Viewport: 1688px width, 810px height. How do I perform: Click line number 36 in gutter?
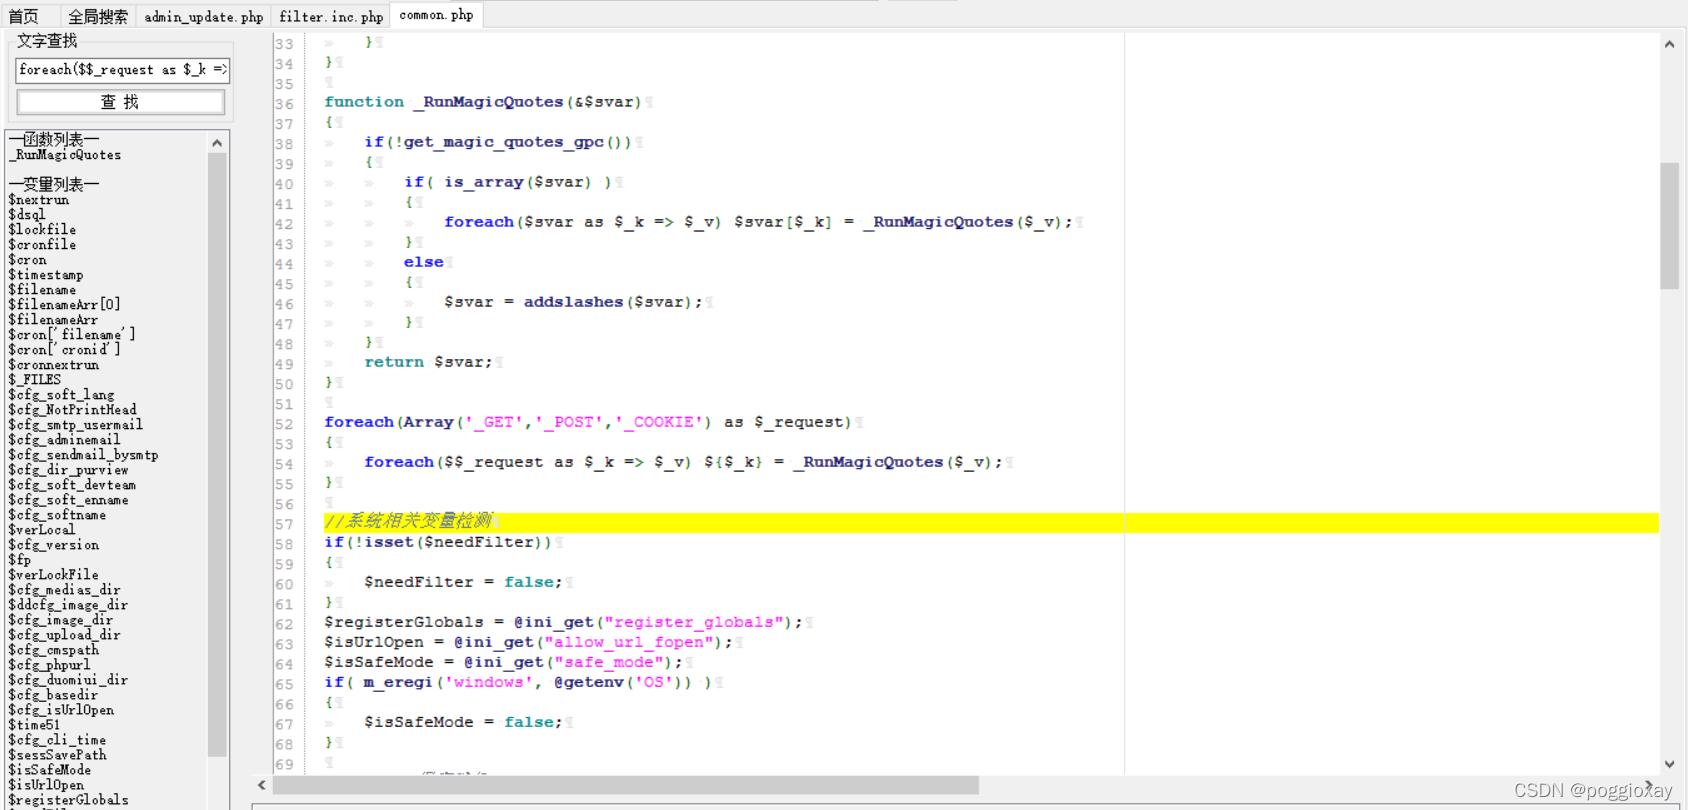[x=284, y=104]
